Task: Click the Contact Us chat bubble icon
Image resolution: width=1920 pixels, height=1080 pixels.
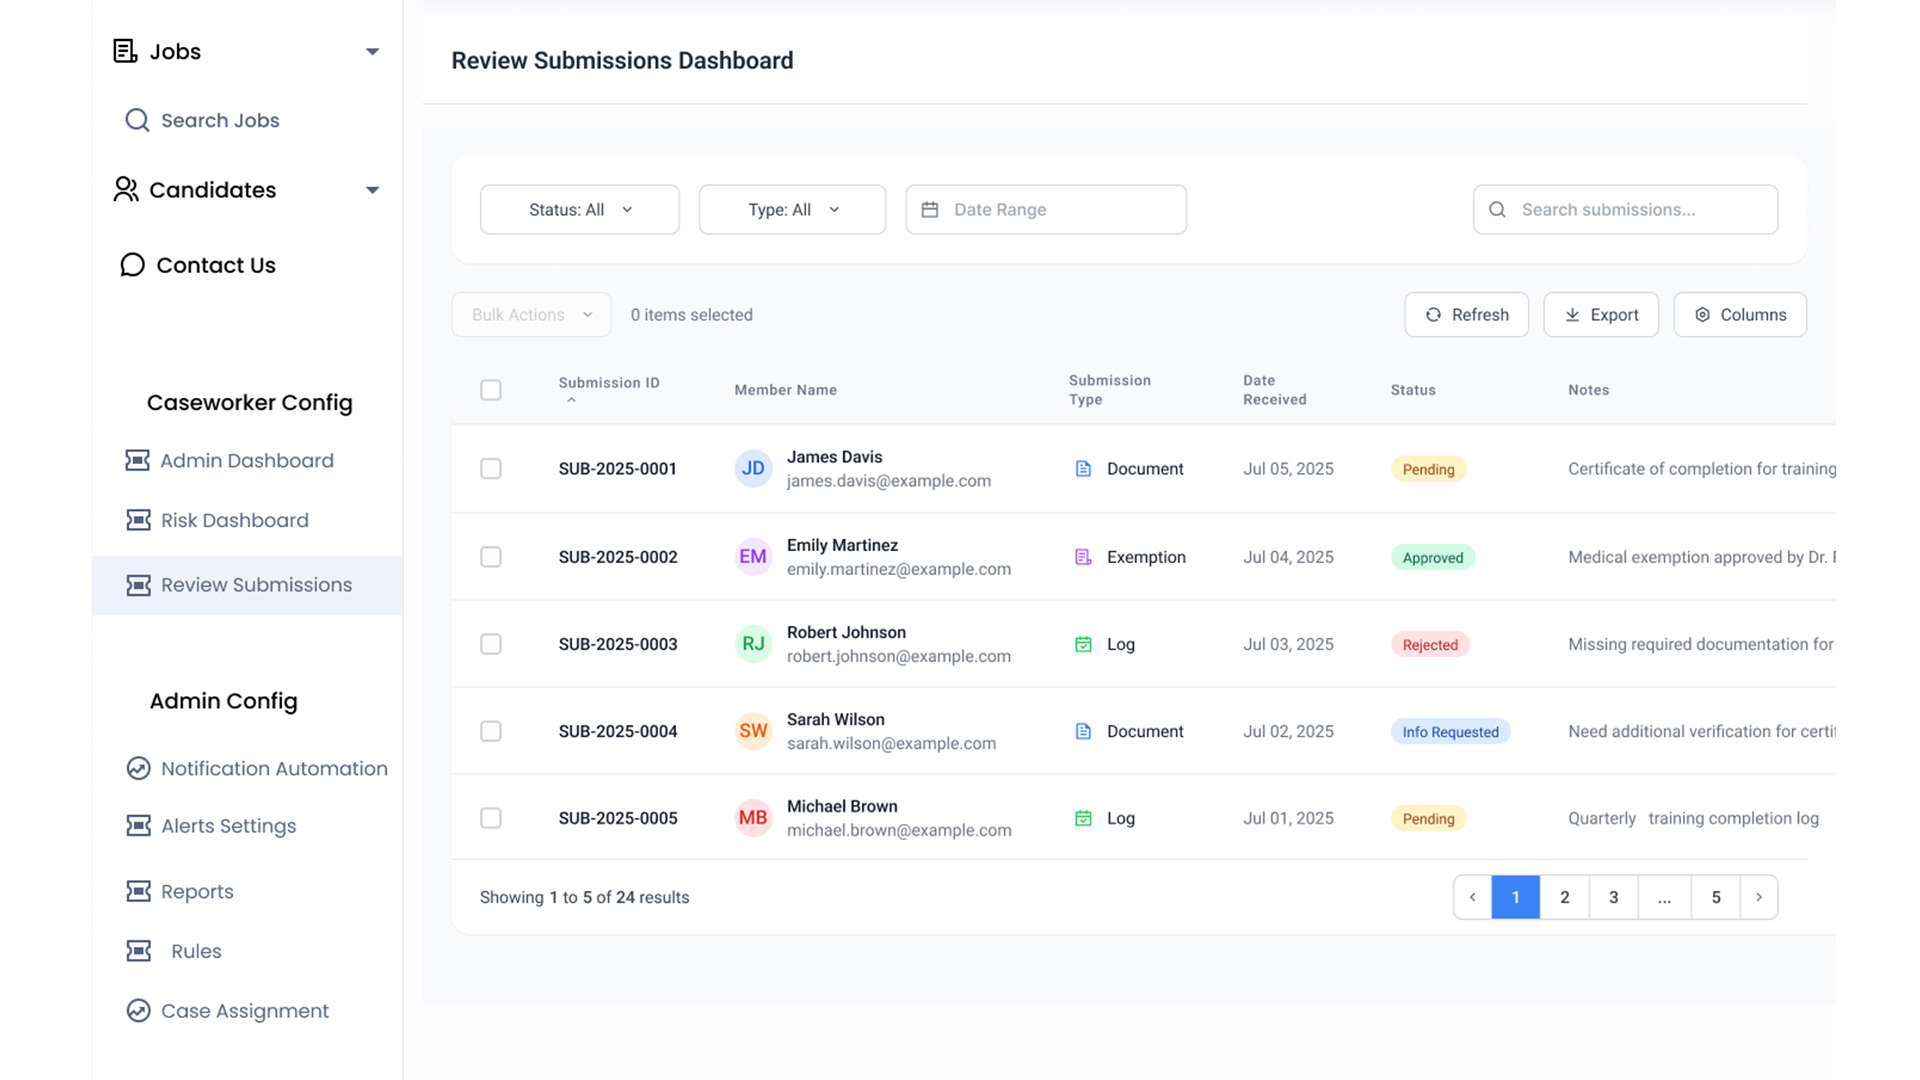Action: [x=132, y=264]
